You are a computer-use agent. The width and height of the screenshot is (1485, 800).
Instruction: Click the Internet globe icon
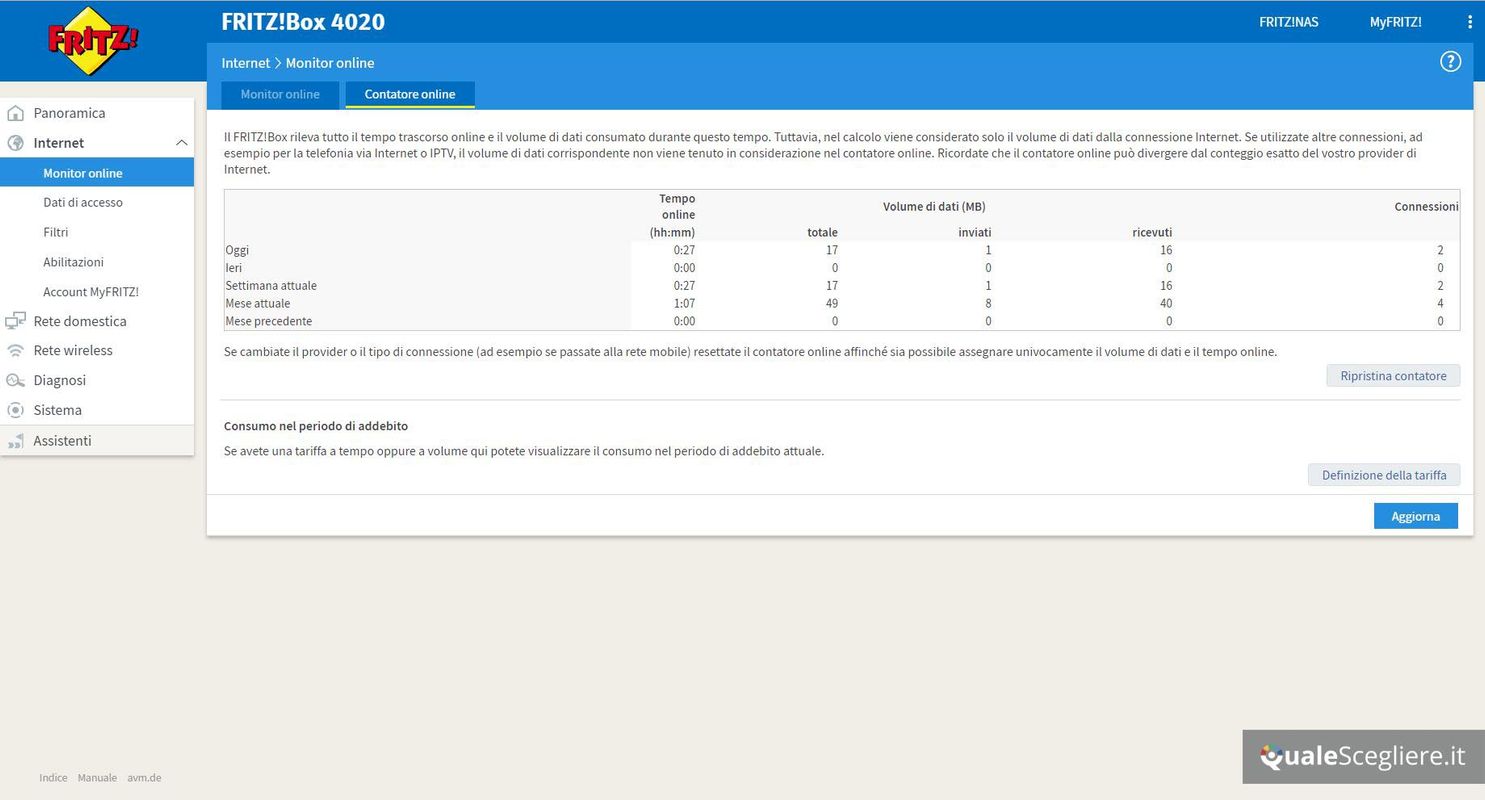coord(15,143)
